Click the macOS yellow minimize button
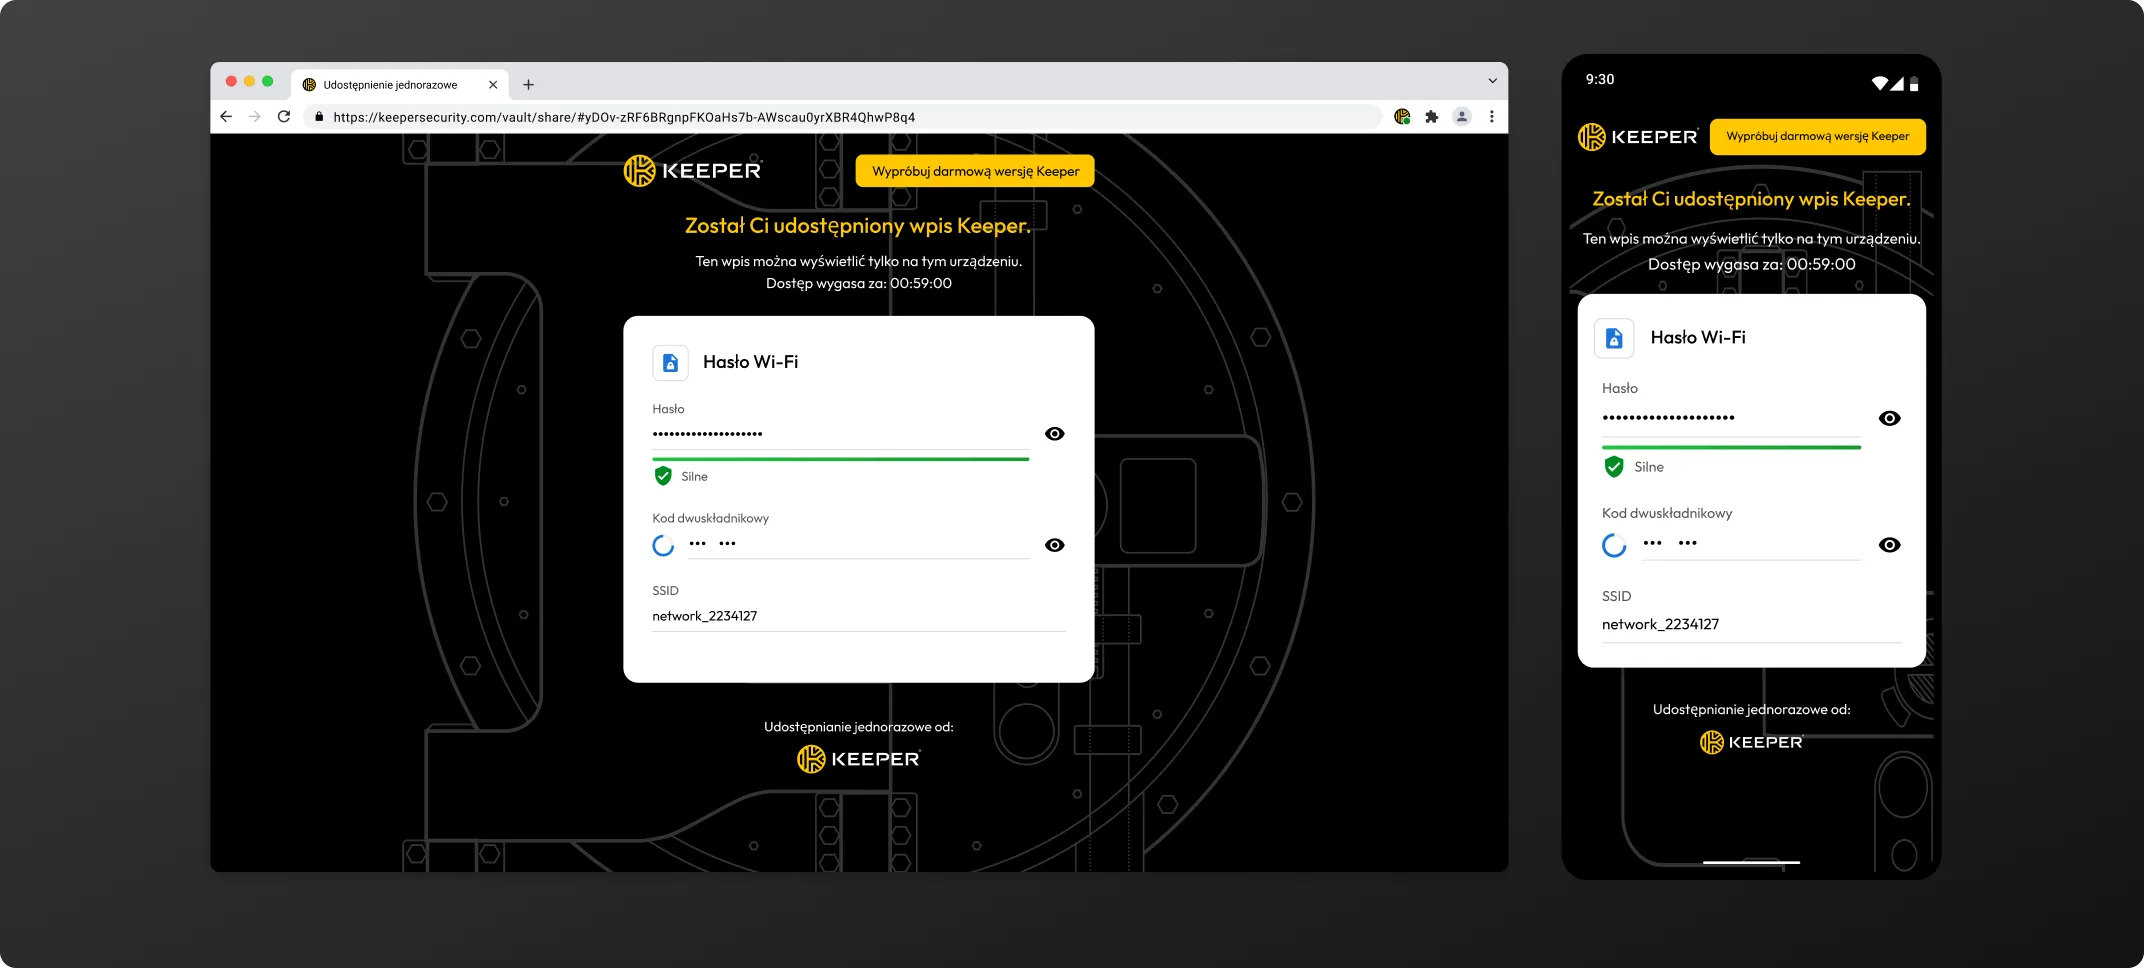The height and width of the screenshot is (968, 2144). [249, 81]
